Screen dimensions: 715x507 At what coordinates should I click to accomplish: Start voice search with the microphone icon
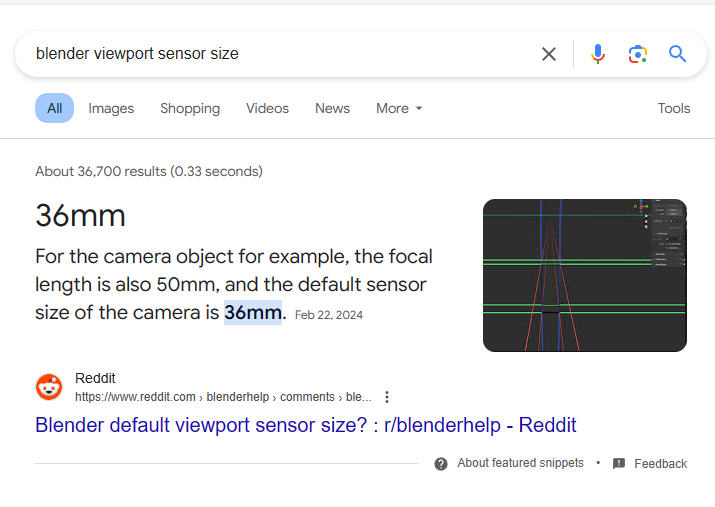(598, 54)
